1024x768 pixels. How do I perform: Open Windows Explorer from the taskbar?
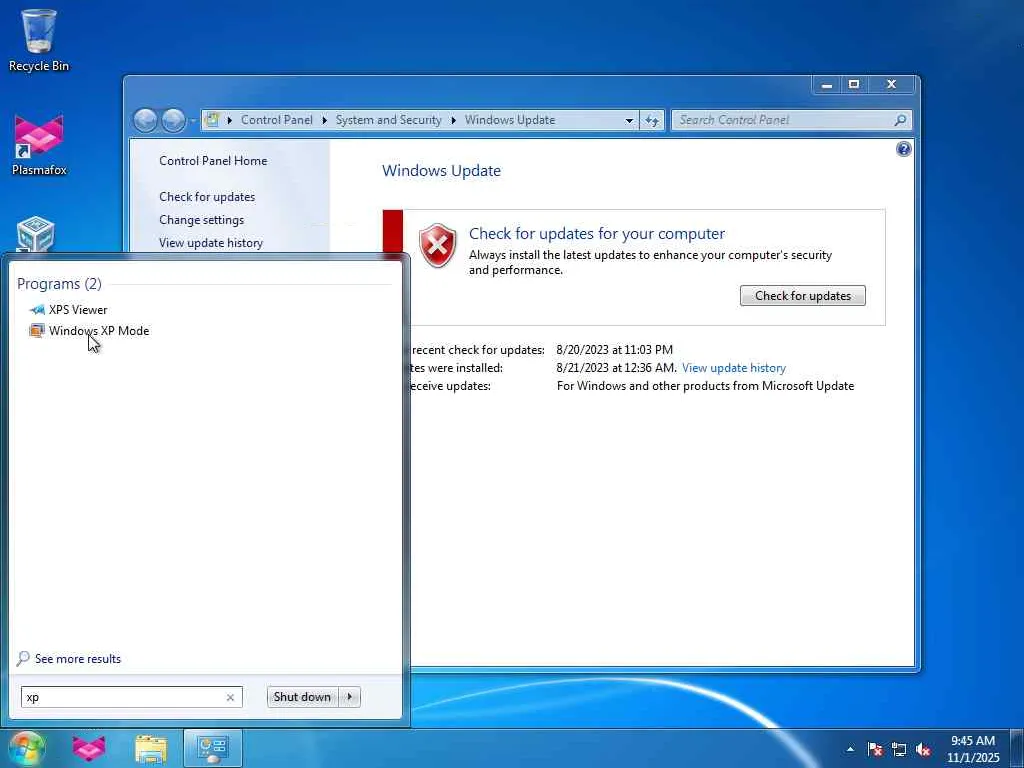(x=151, y=748)
